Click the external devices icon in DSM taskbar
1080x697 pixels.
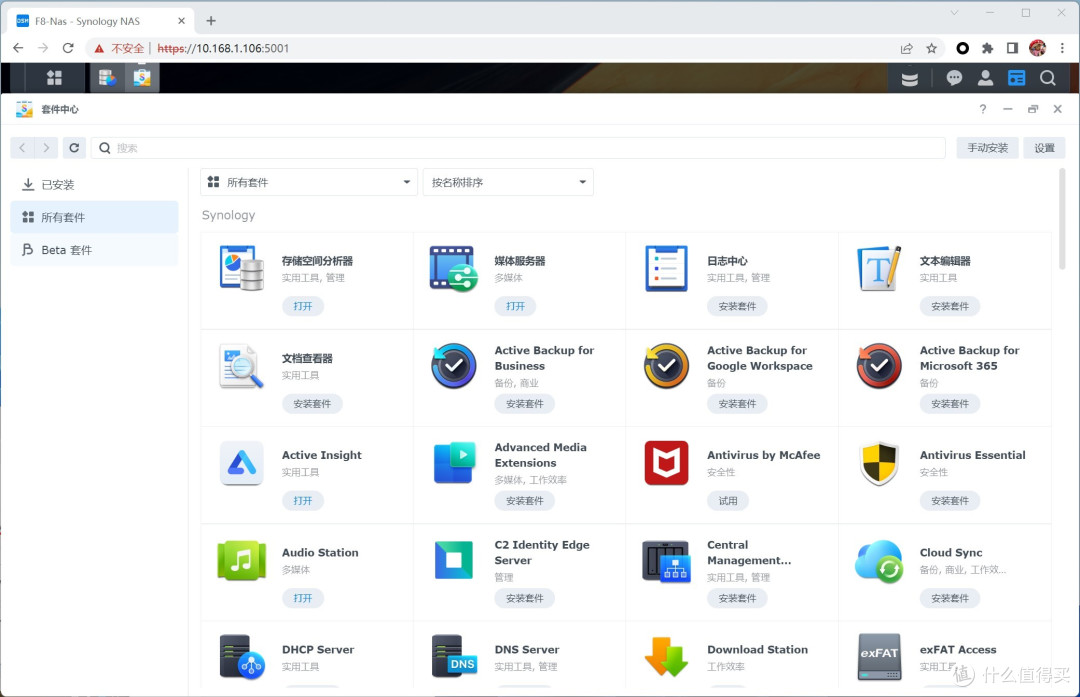910,79
